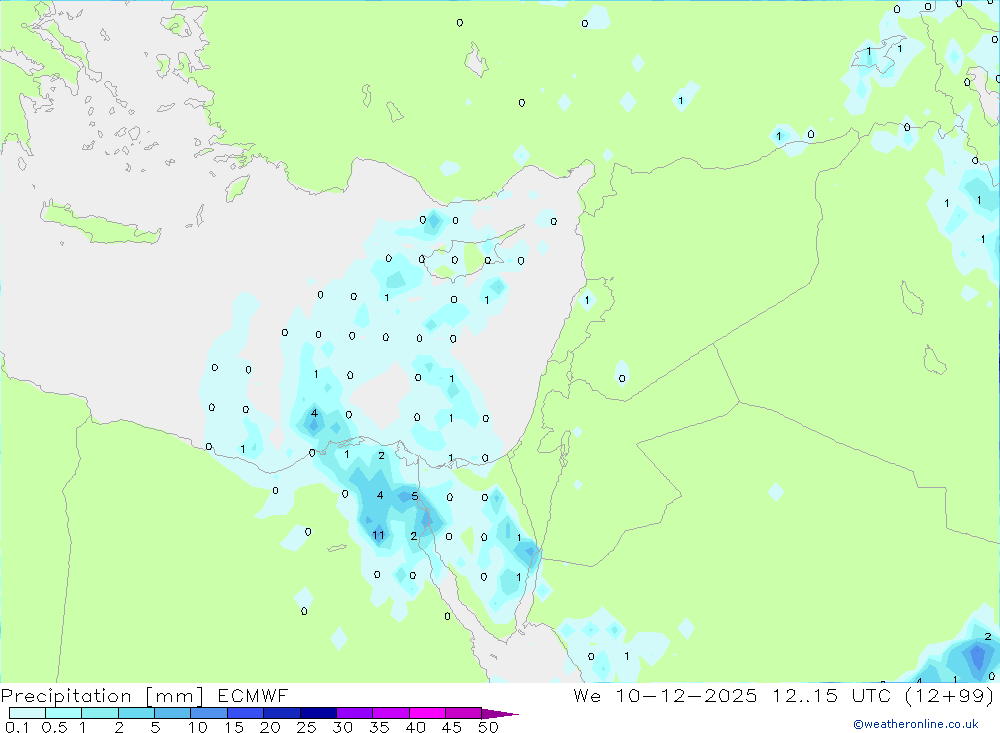This screenshot has height=733, width=1000.
Task: Select the 2–5 mm legend color swatch
Action: tap(136, 713)
